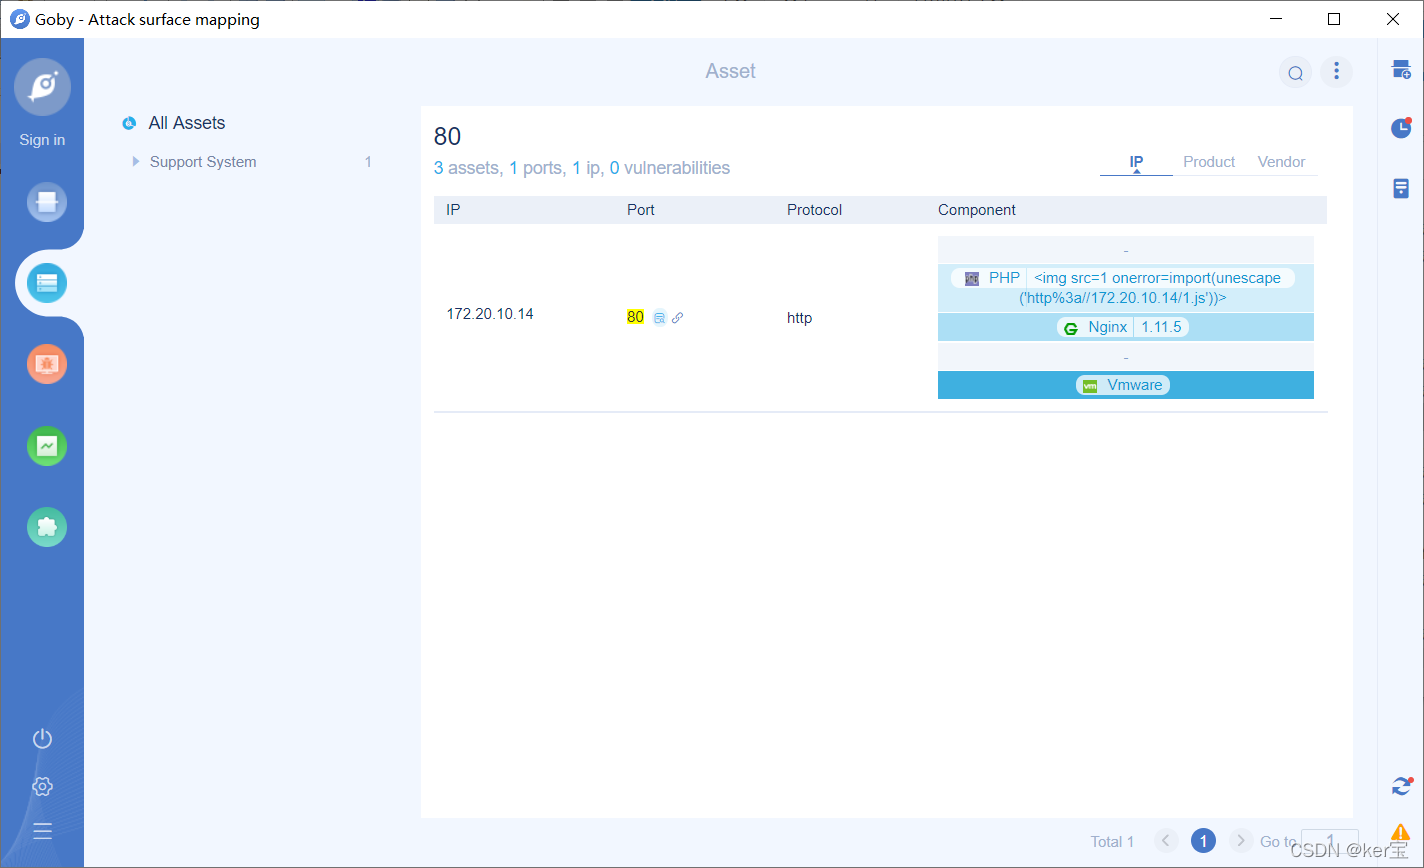
Task: Click the http protocol cell
Action: pyautogui.click(x=799, y=318)
